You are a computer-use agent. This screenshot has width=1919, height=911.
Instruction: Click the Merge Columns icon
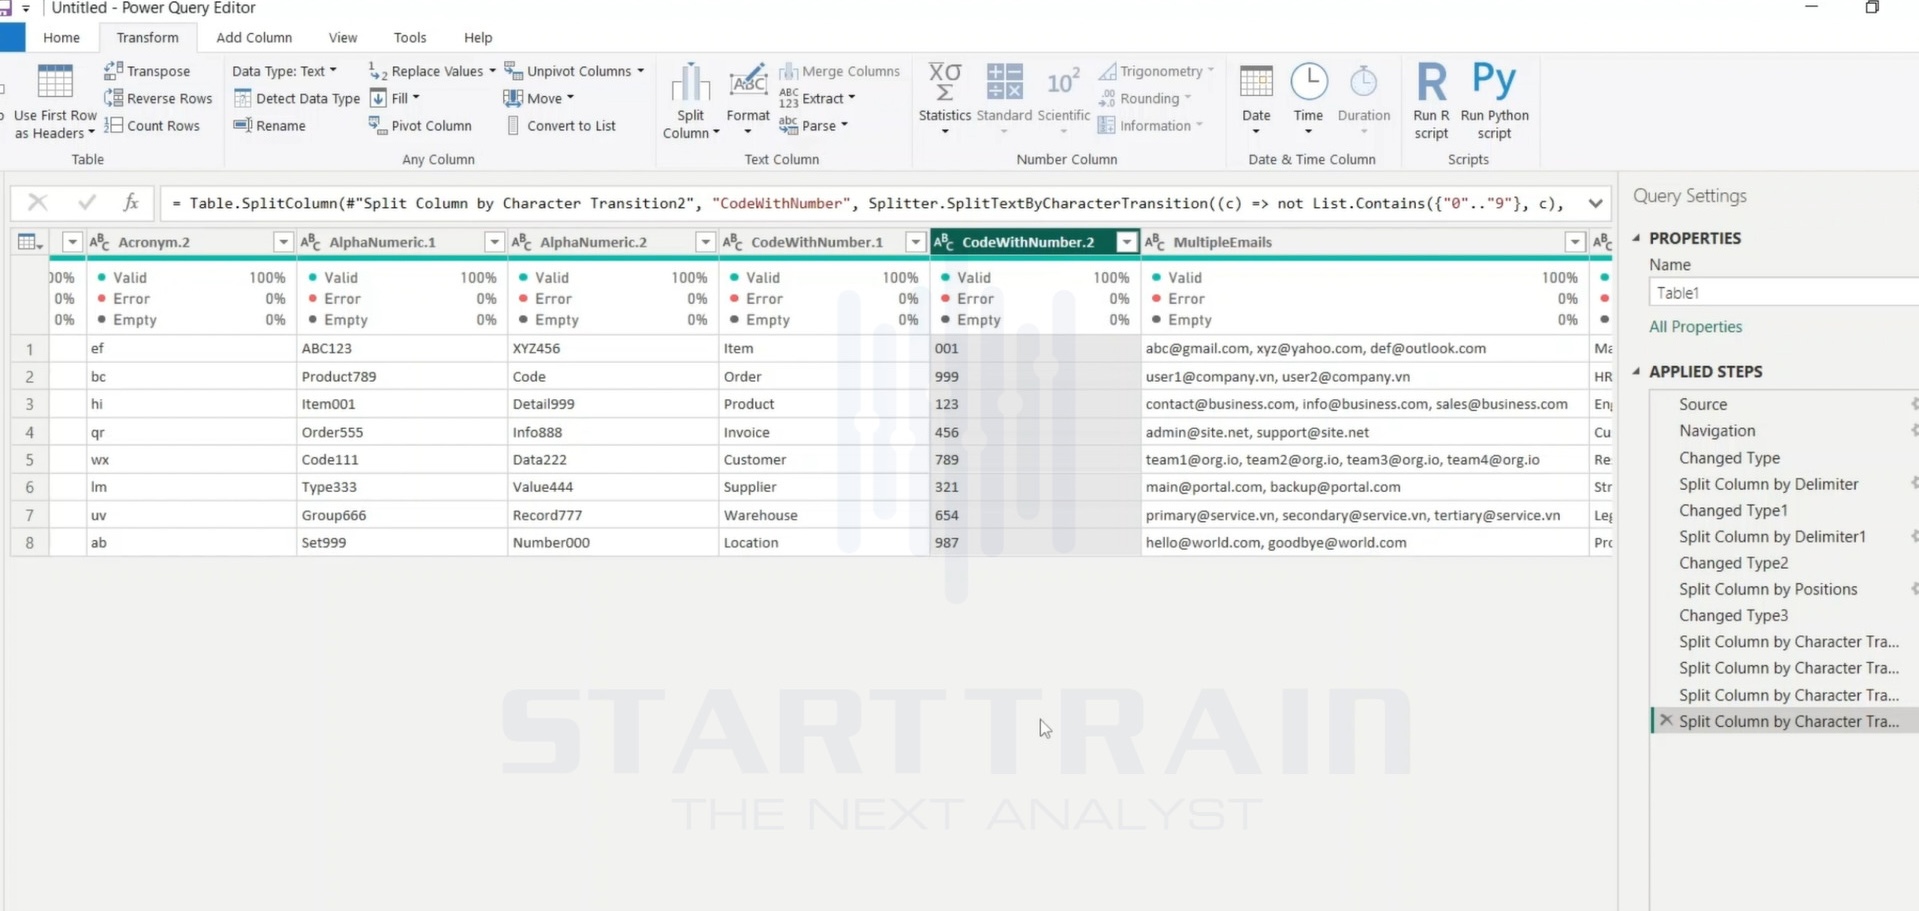788,71
